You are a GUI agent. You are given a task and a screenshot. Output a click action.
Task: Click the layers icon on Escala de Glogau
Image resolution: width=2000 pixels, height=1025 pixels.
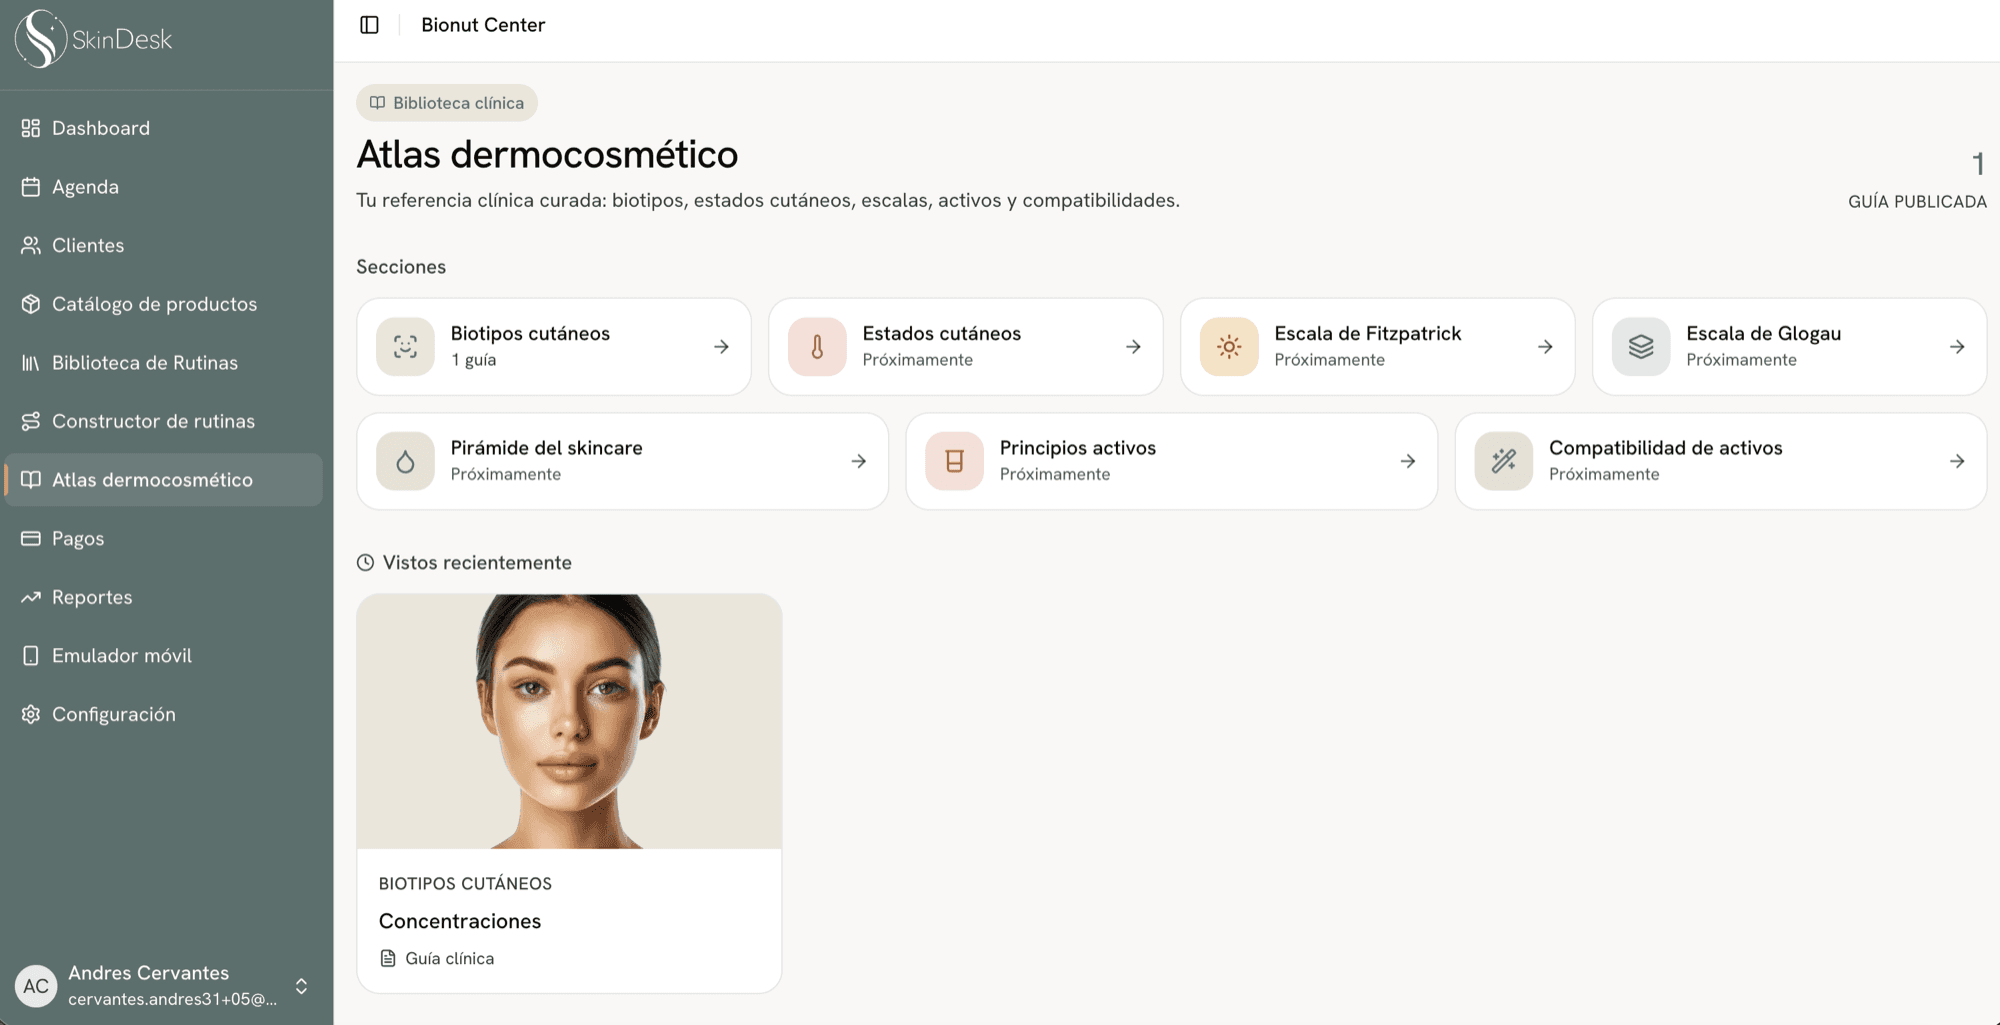pyautogui.click(x=1641, y=347)
